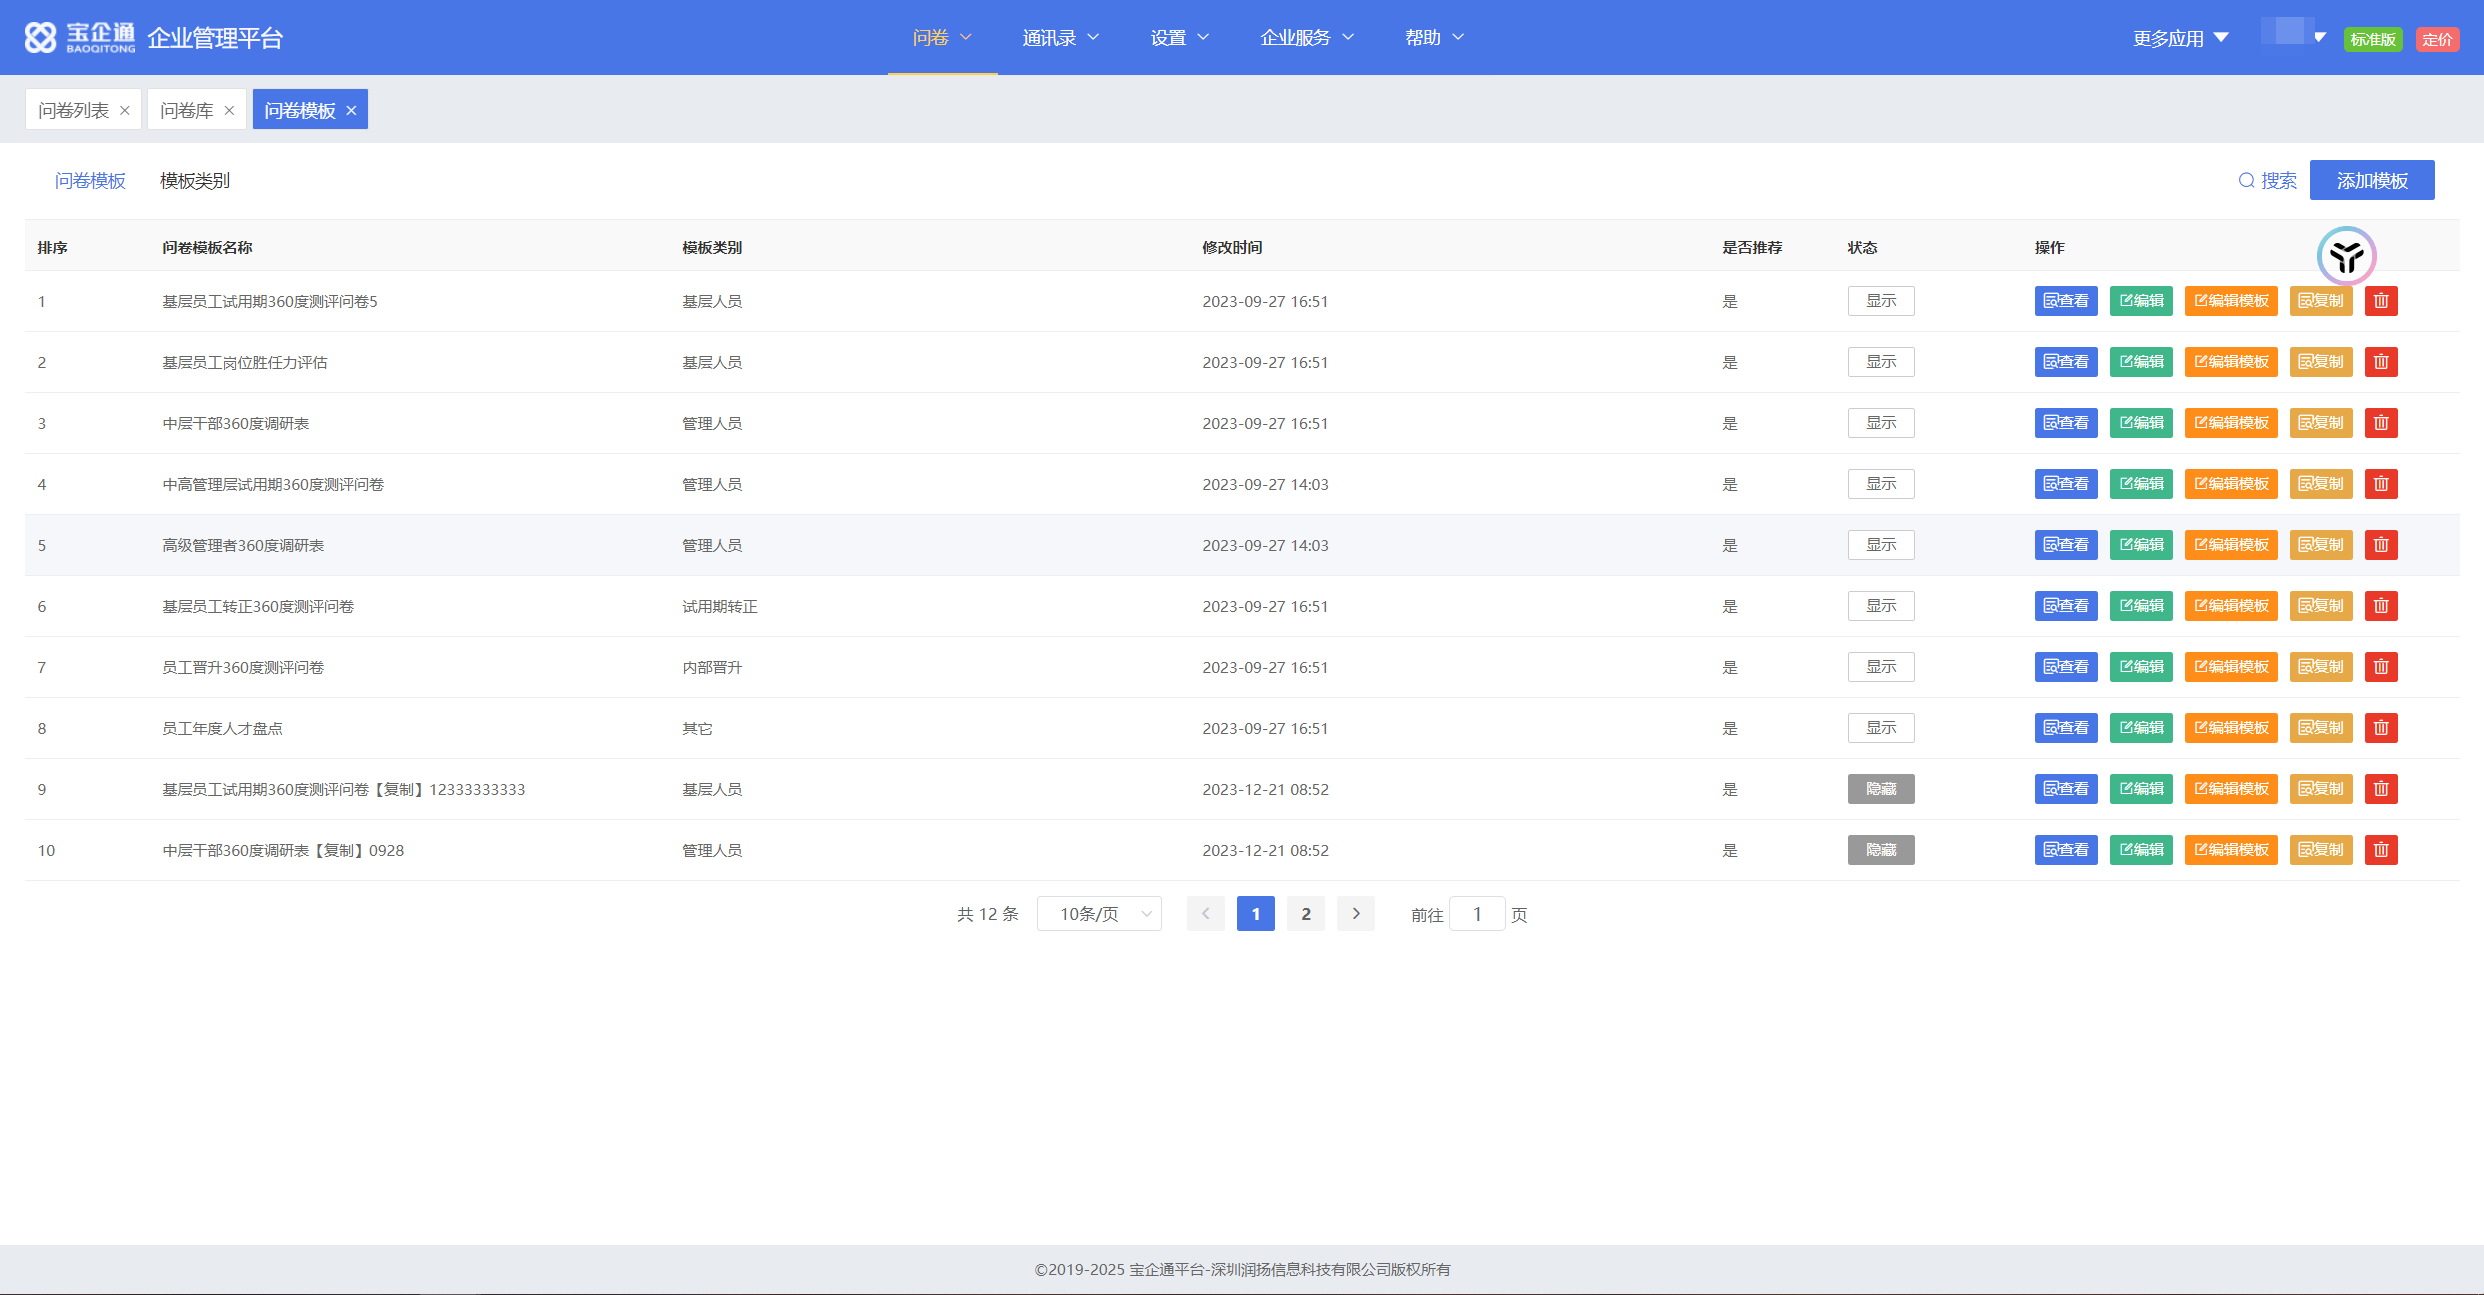Switch to the 问卷库 tab

coord(187,110)
